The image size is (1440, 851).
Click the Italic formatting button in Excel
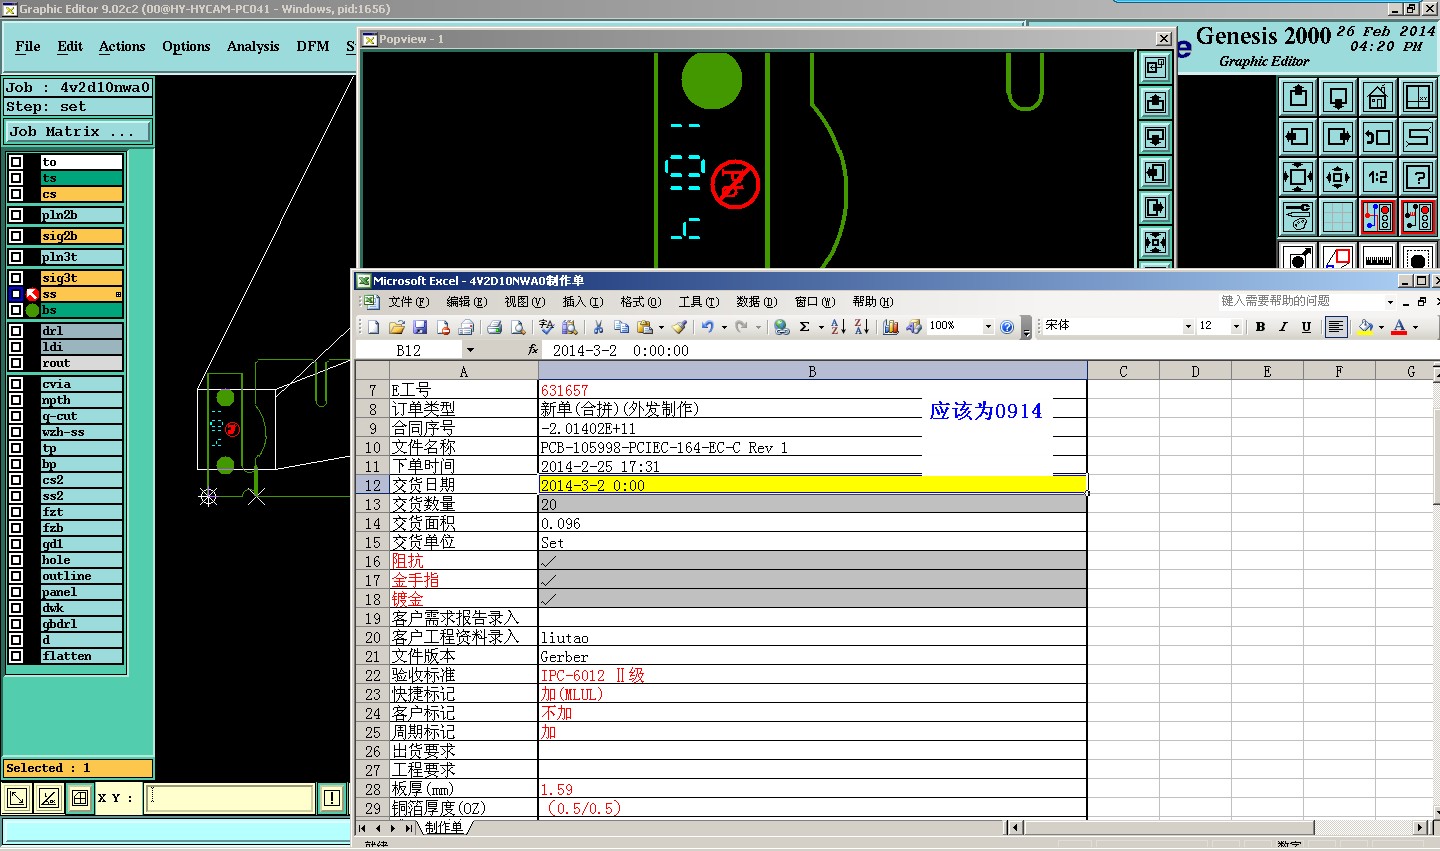point(1283,327)
